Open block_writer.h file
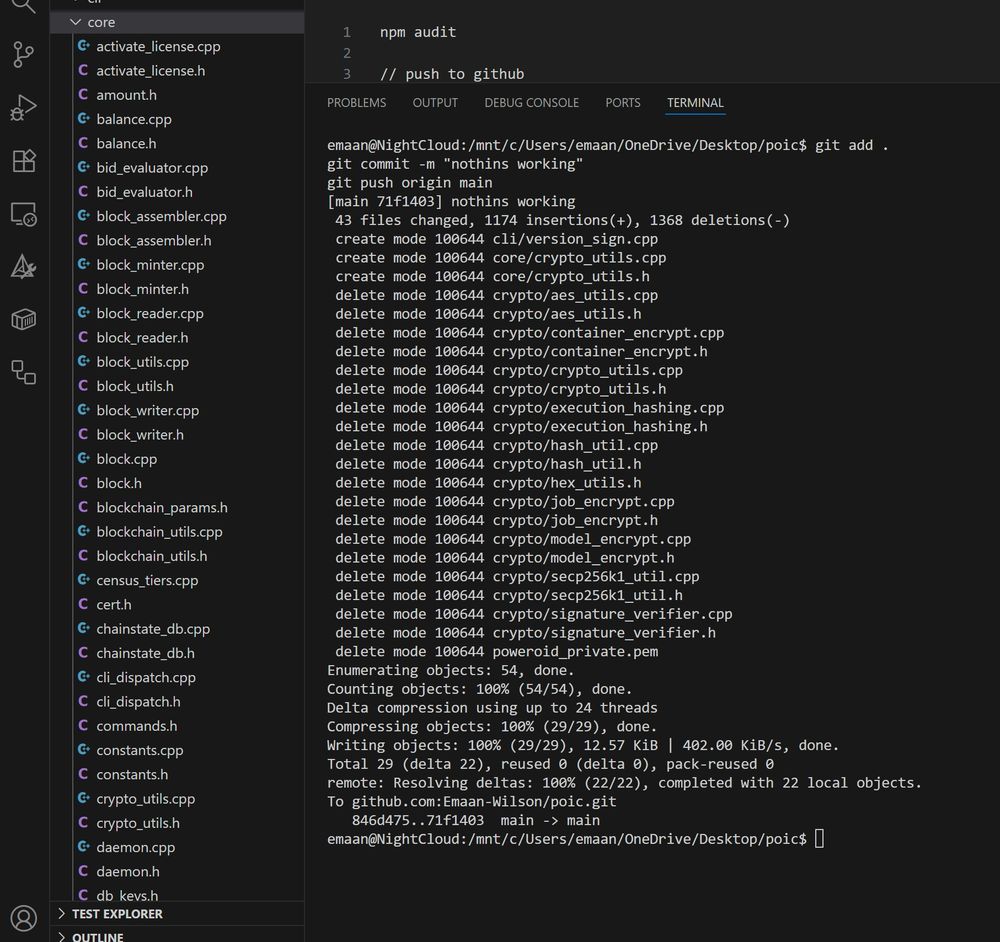 [177, 434]
